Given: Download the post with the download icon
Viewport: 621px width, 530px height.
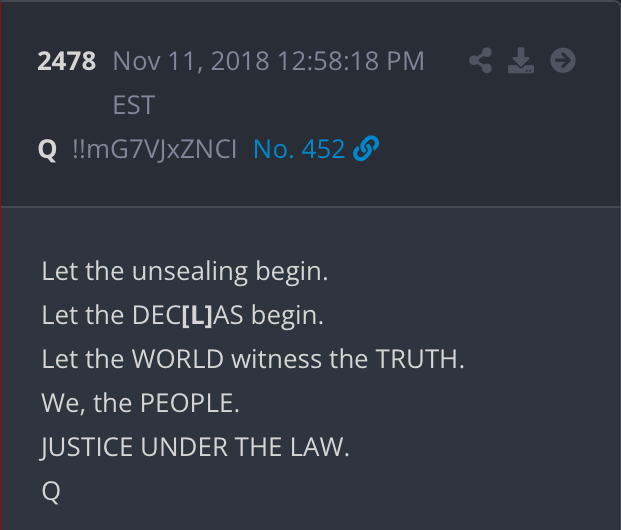Looking at the screenshot, I should (521, 61).
